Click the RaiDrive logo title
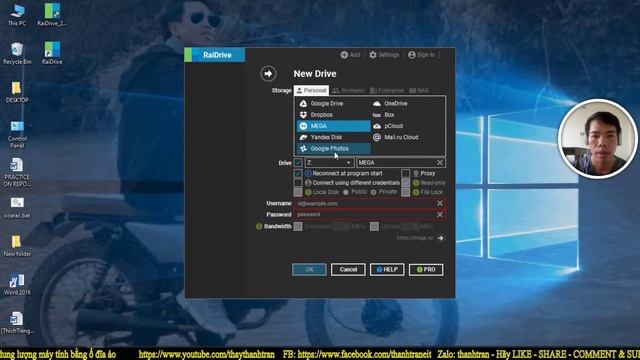The height and width of the screenshot is (360, 640). [x=215, y=55]
